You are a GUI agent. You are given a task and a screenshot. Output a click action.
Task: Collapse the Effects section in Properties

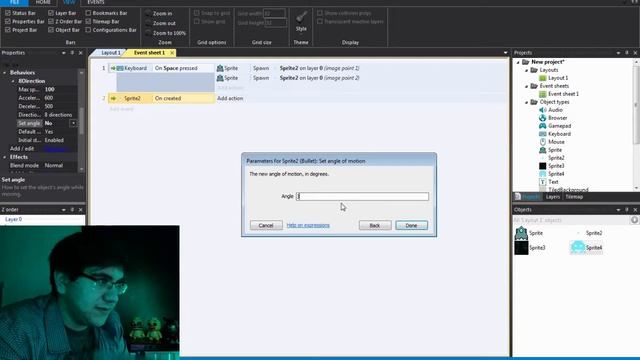point(4,157)
